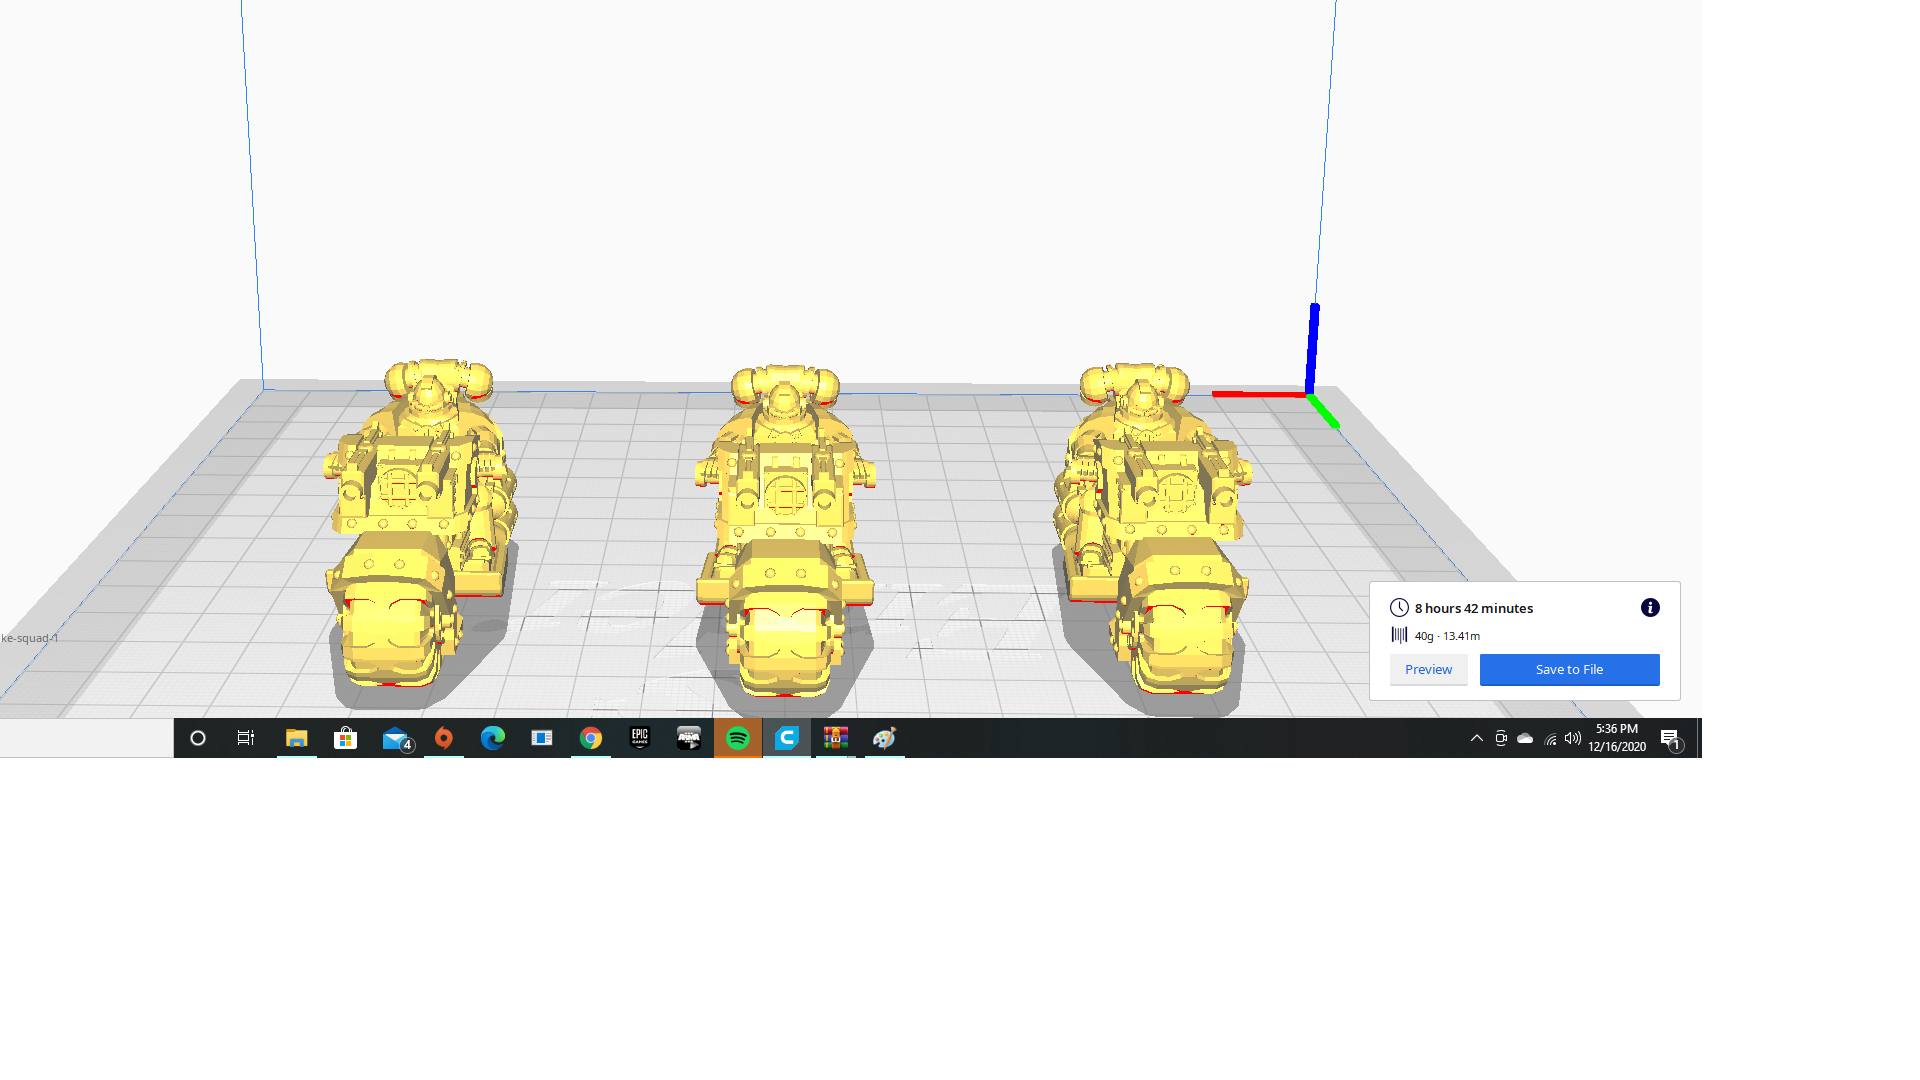
Task: Open WinRAR from the taskbar
Action: (836, 738)
